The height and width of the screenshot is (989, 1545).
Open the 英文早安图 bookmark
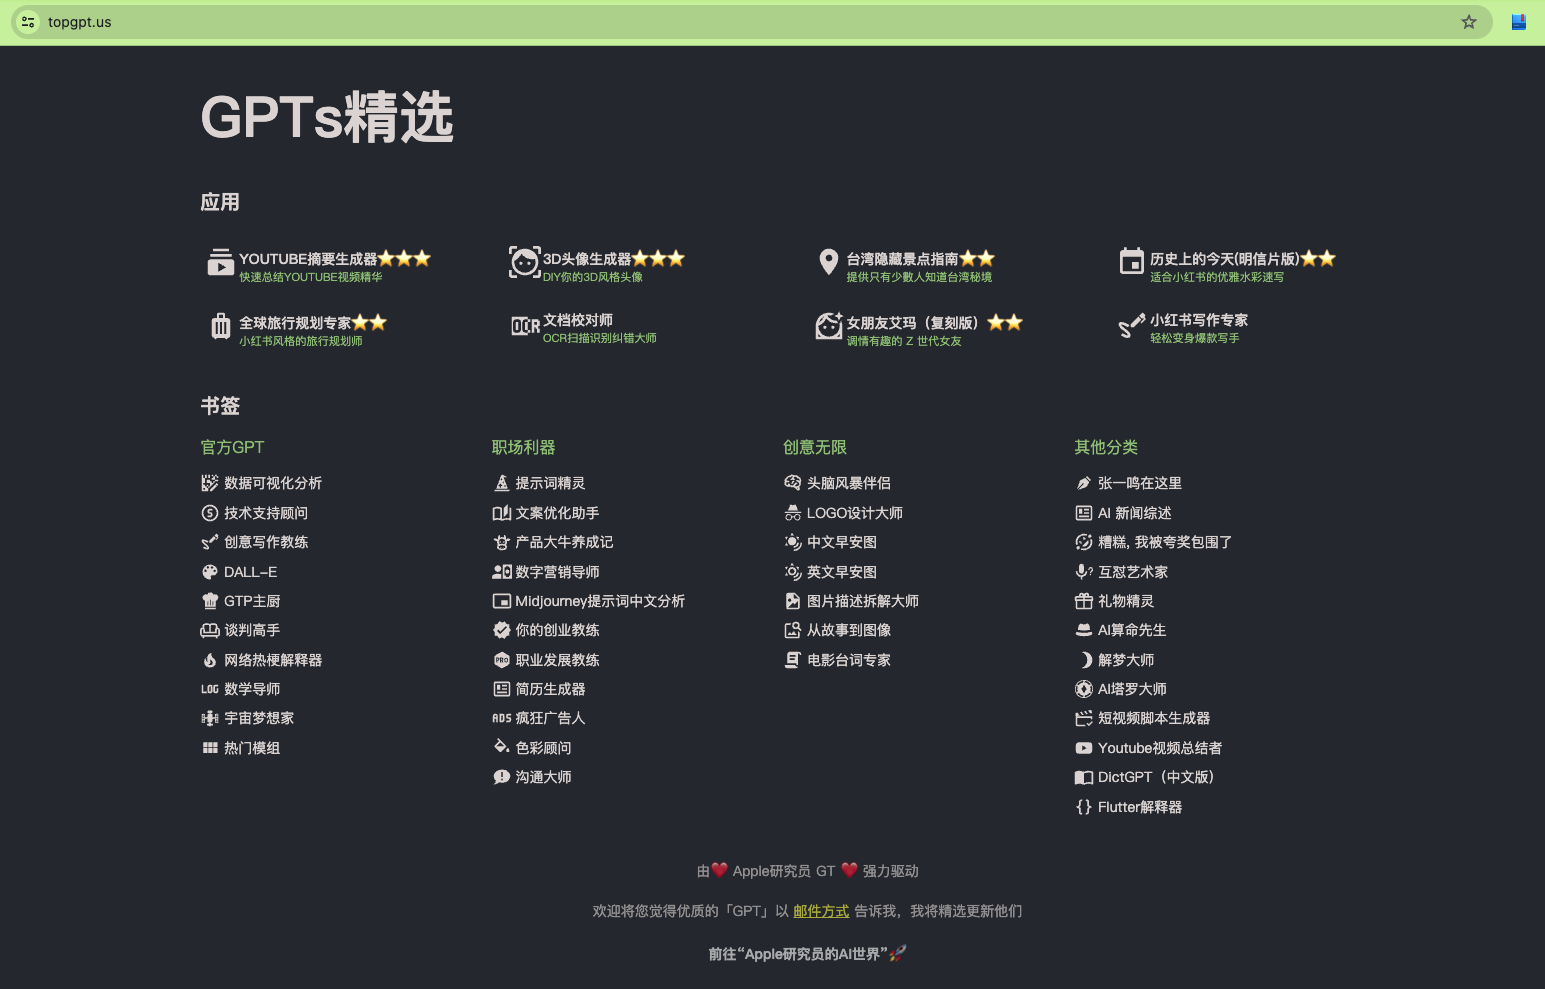tap(842, 572)
